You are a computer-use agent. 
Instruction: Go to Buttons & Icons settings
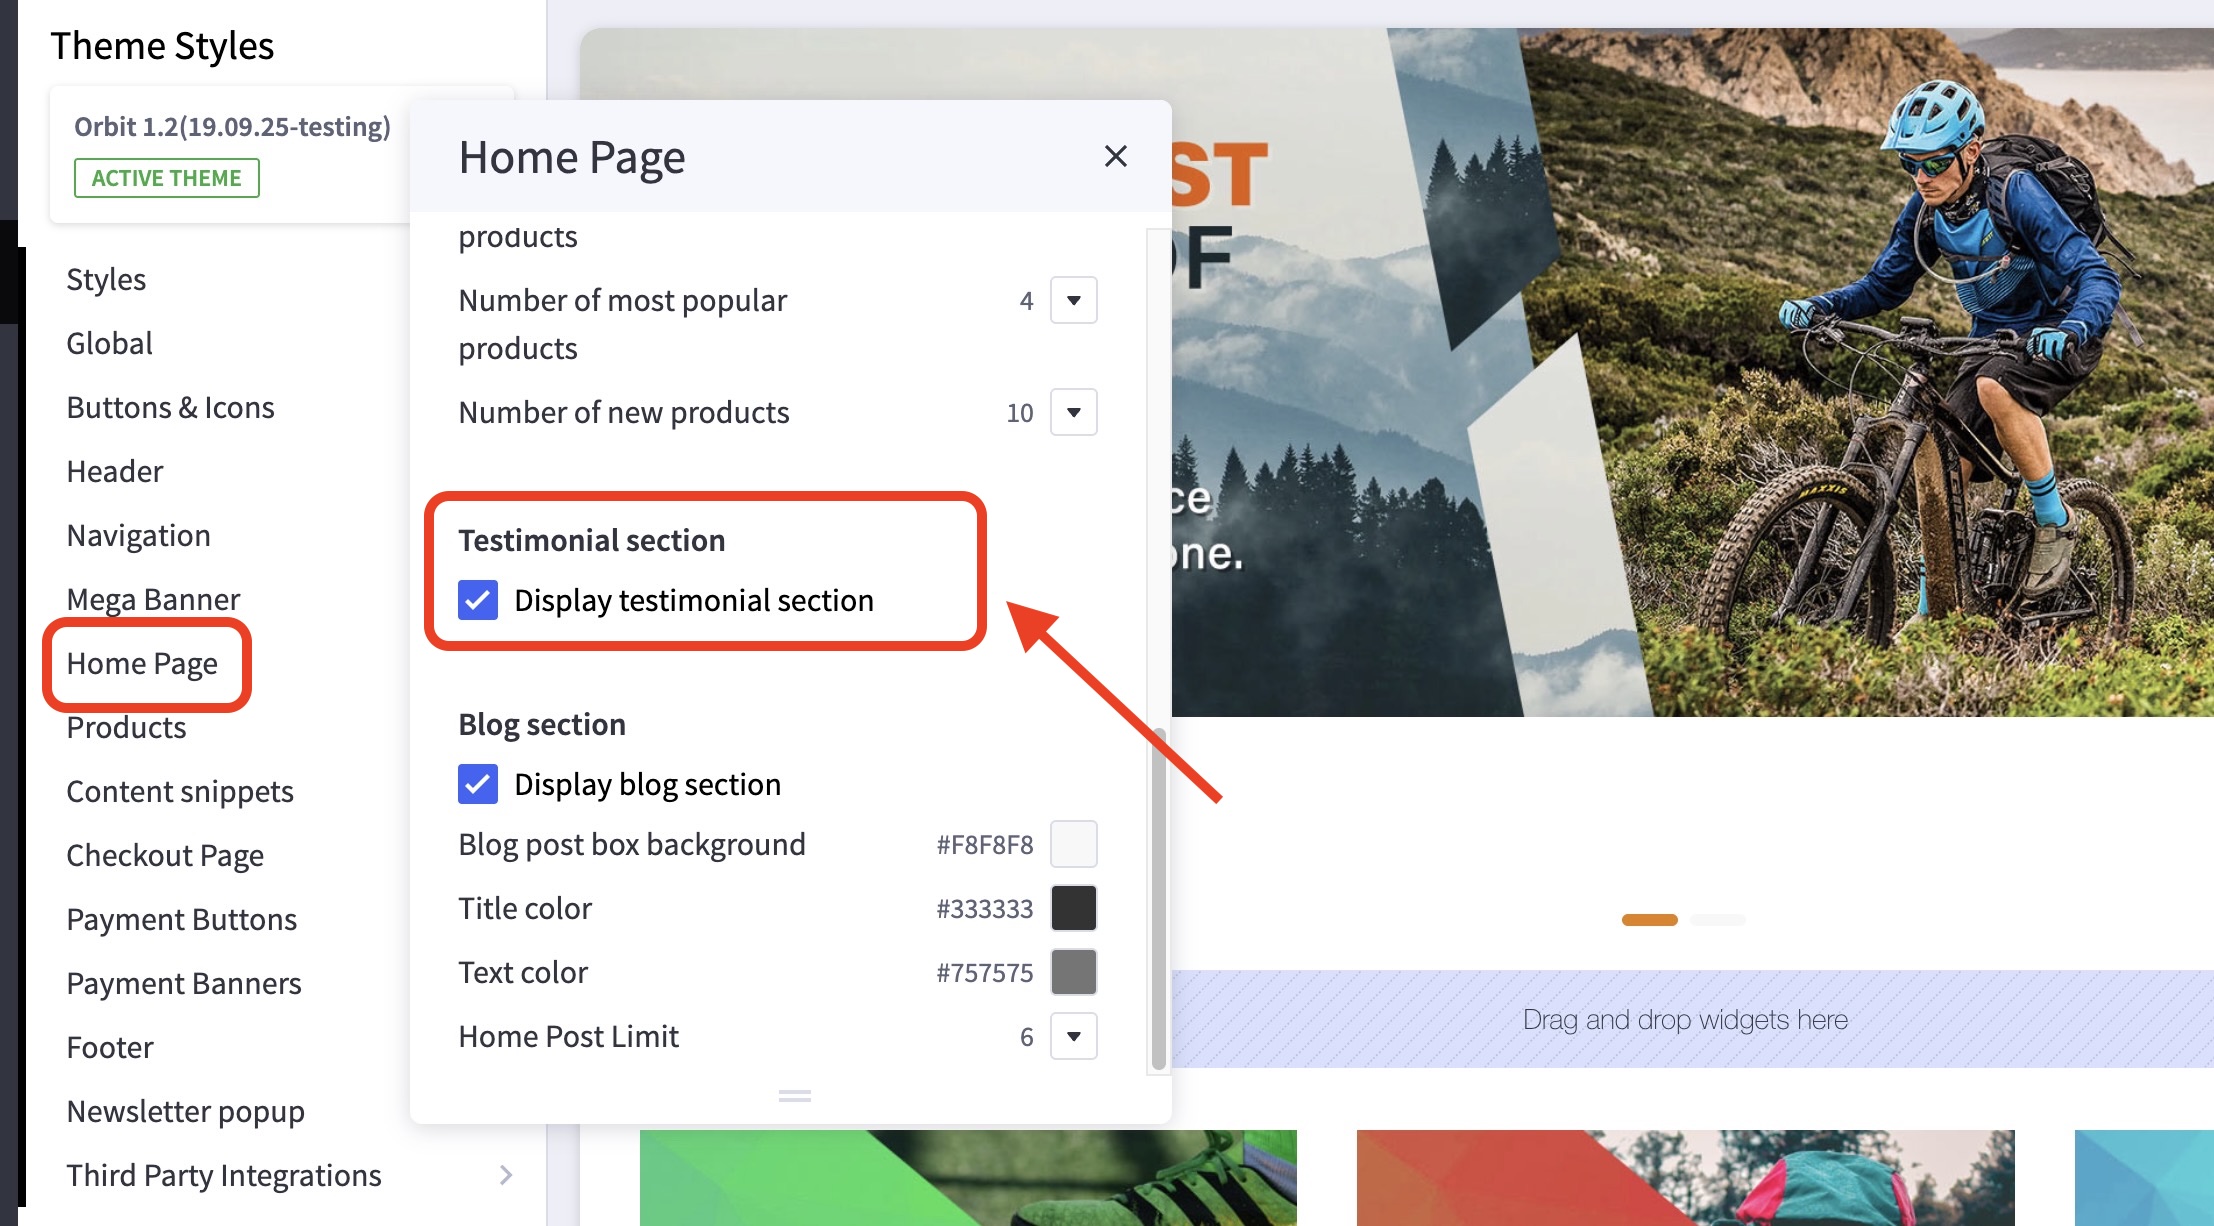click(170, 407)
